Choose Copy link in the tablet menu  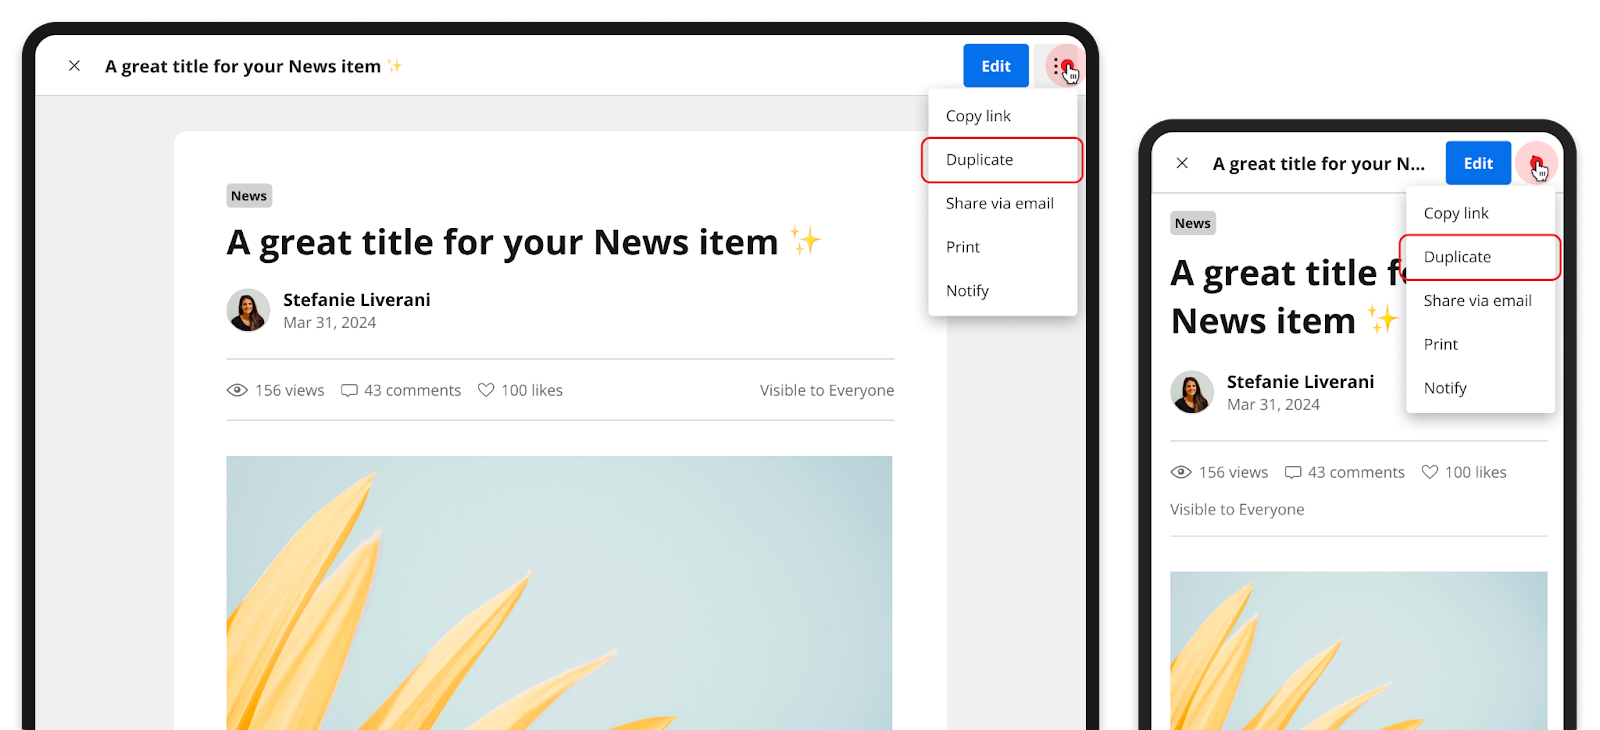click(1003, 116)
